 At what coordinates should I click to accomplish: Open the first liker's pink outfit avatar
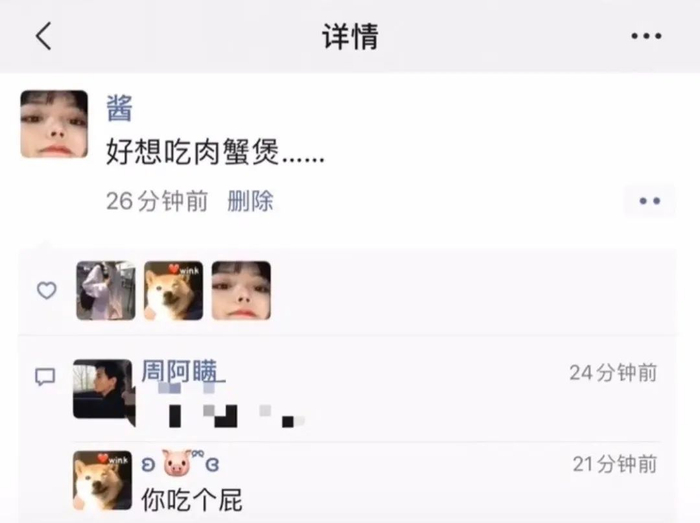tap(106, 291)
